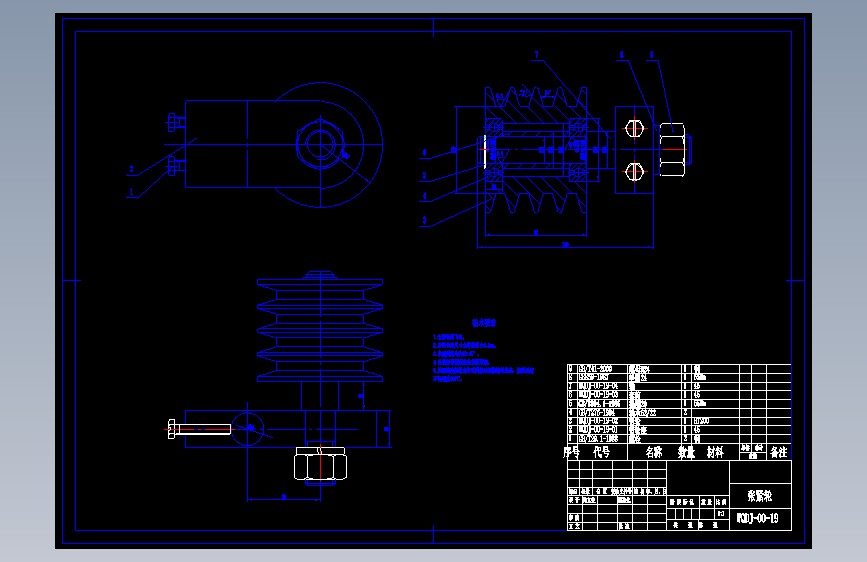Click the 备注 column header in parts list
The width and height of the screenshot is (867, 562).
[x=779, y=452]
